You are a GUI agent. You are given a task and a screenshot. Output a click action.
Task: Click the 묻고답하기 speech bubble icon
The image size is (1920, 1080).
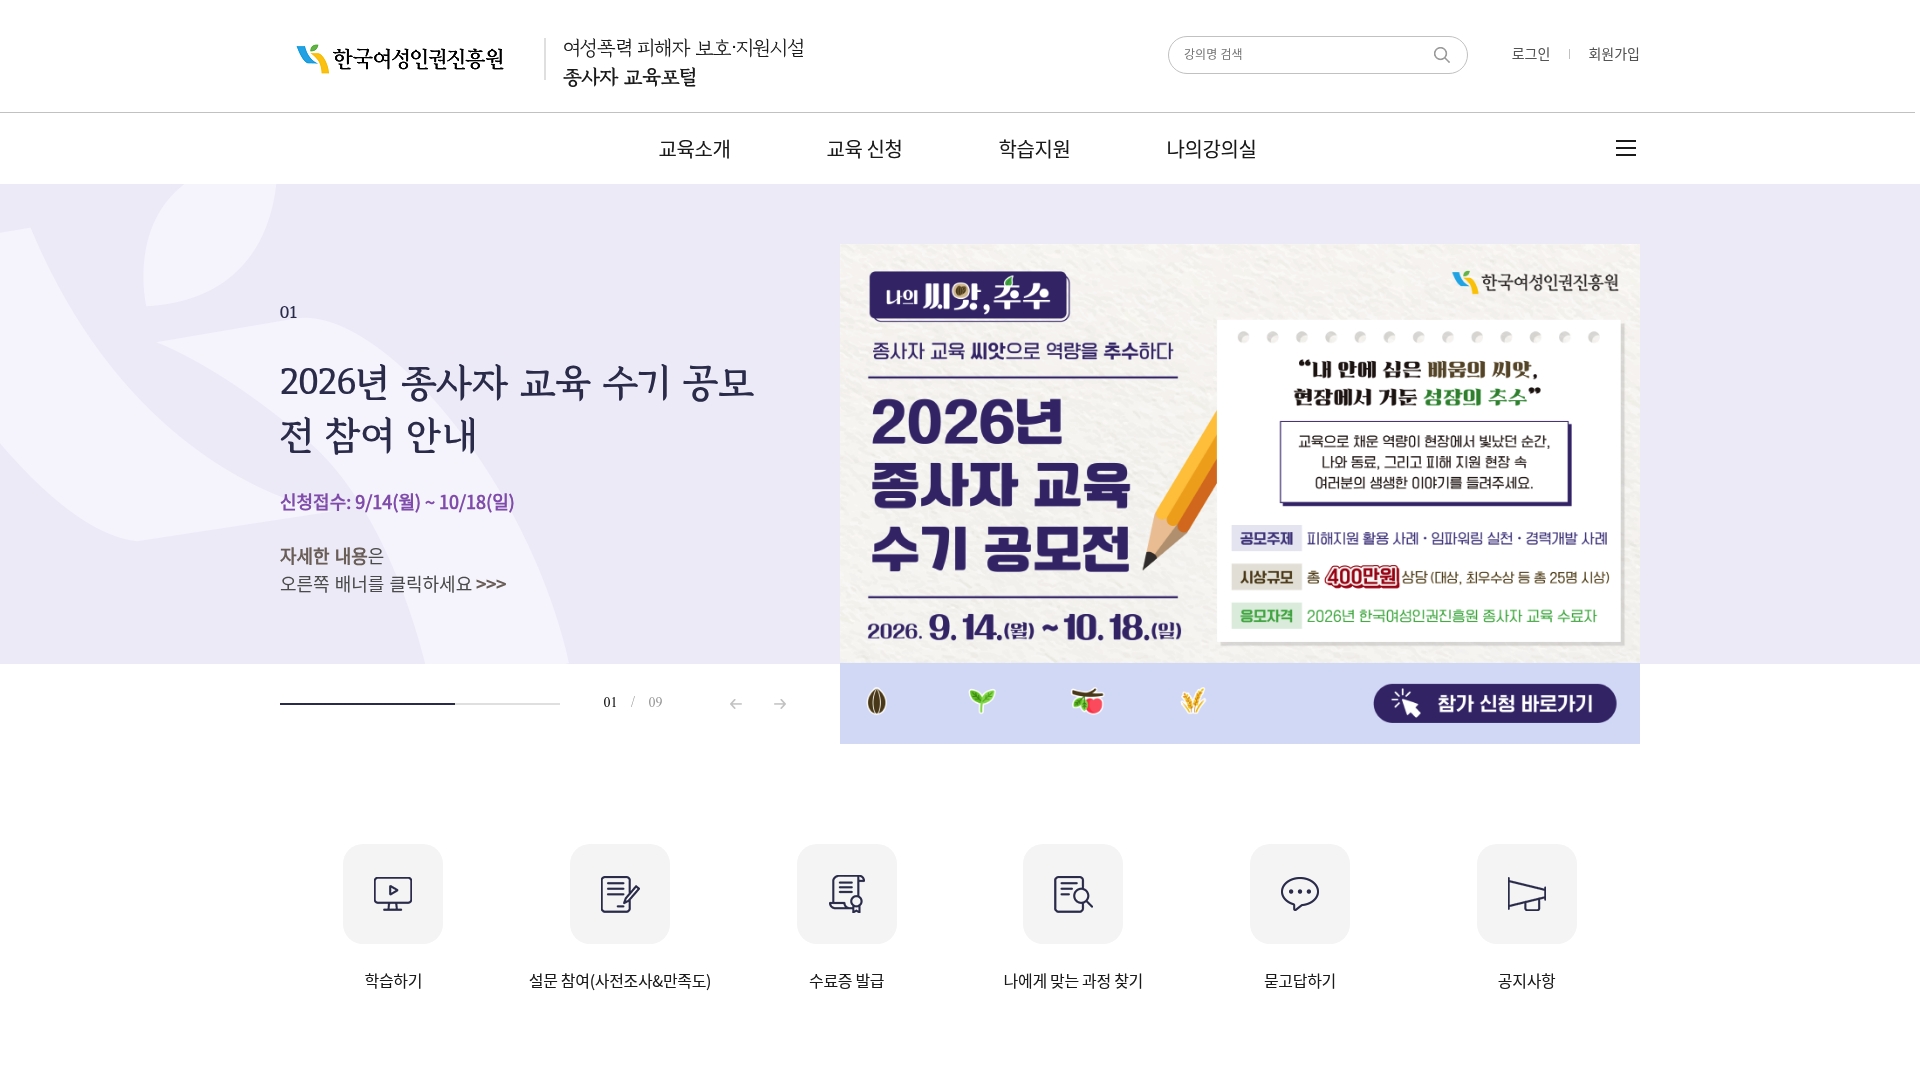(x=1300, y=894)
